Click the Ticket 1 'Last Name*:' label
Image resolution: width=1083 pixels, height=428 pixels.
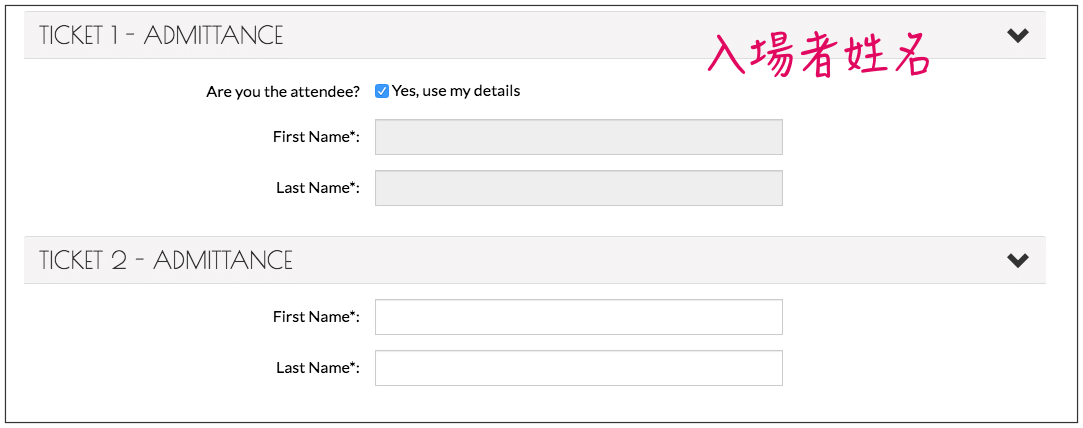[x=318, y=188]
